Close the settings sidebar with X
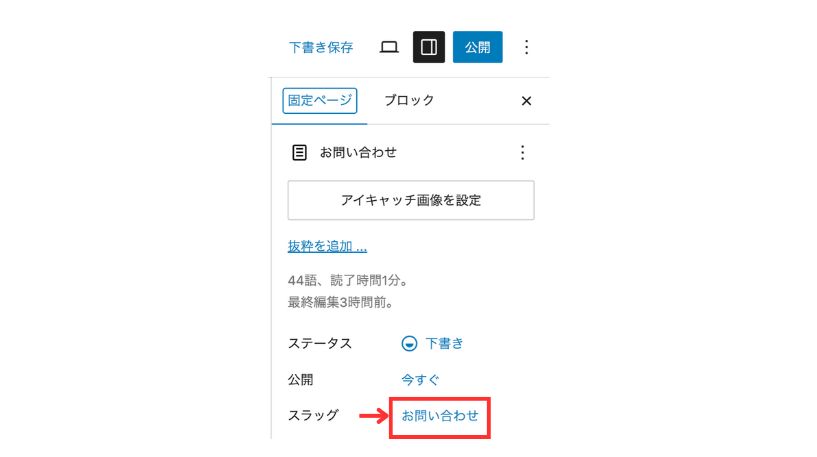 click(526, 101)
